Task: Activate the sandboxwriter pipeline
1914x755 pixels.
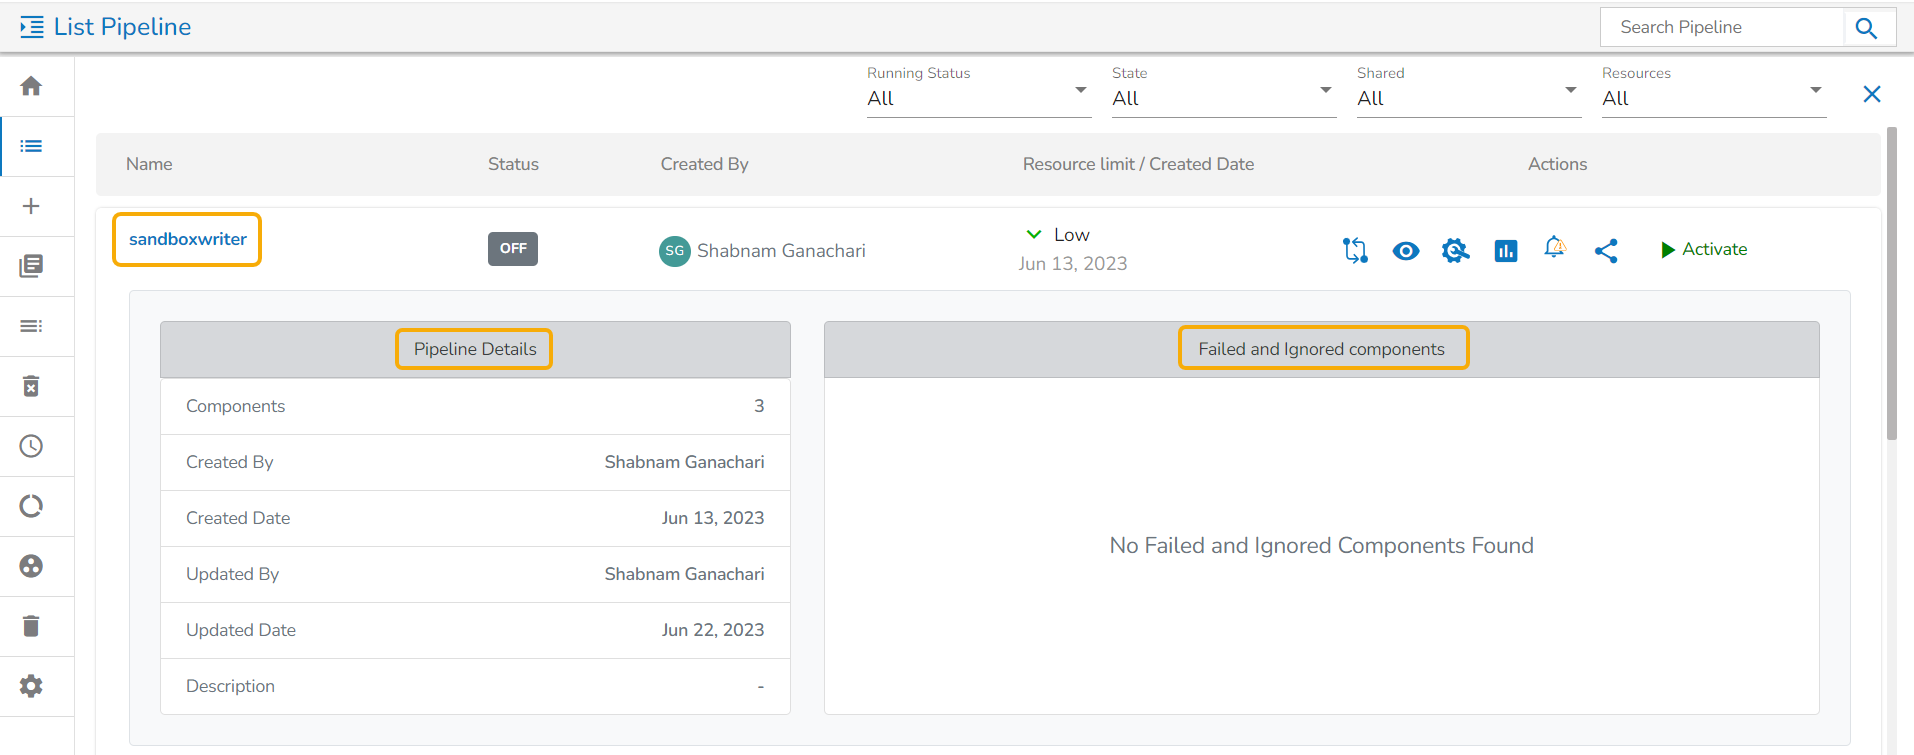Action: 1704,250
